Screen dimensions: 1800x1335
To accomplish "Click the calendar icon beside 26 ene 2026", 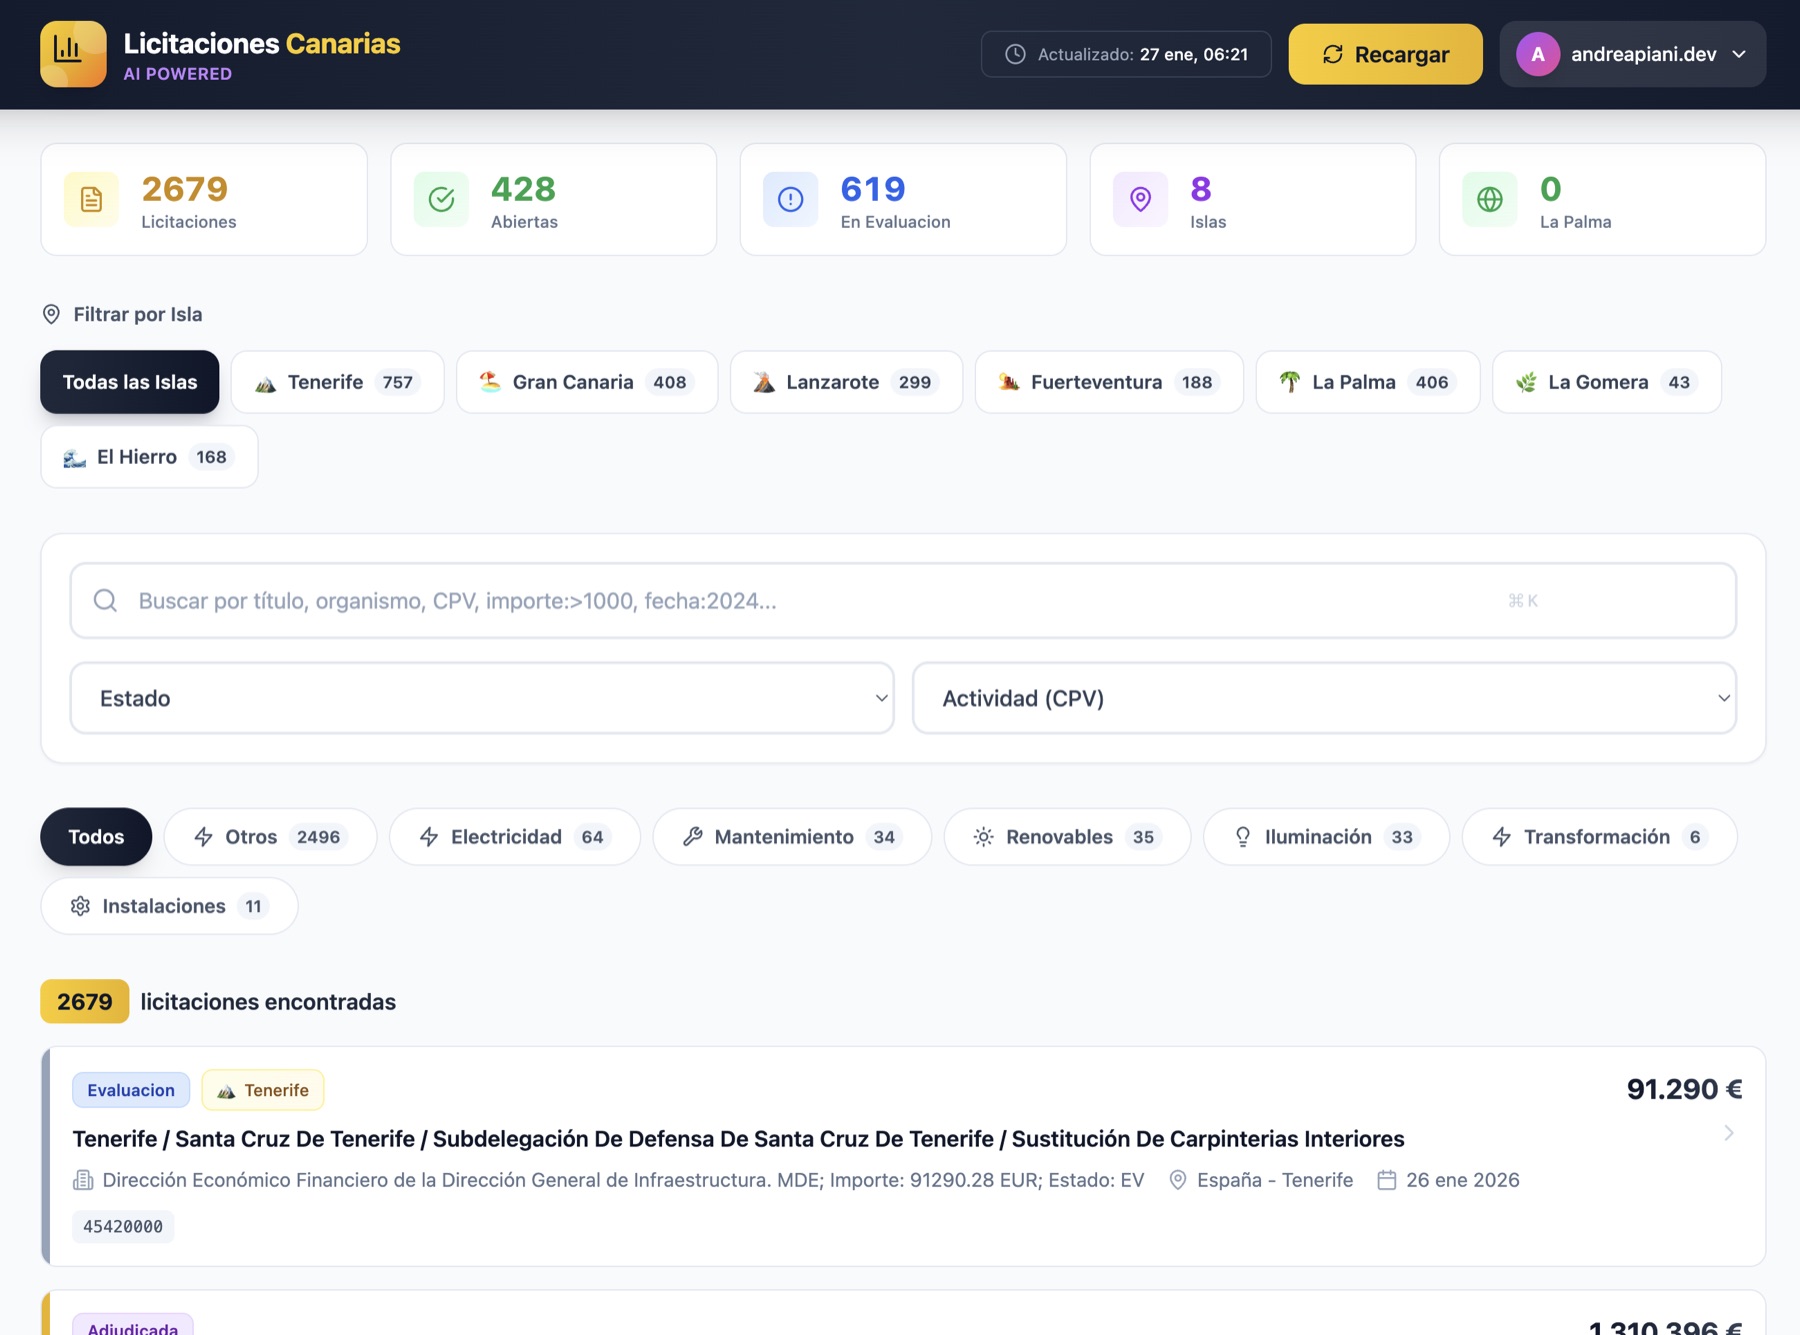I will [1386, 1180].
